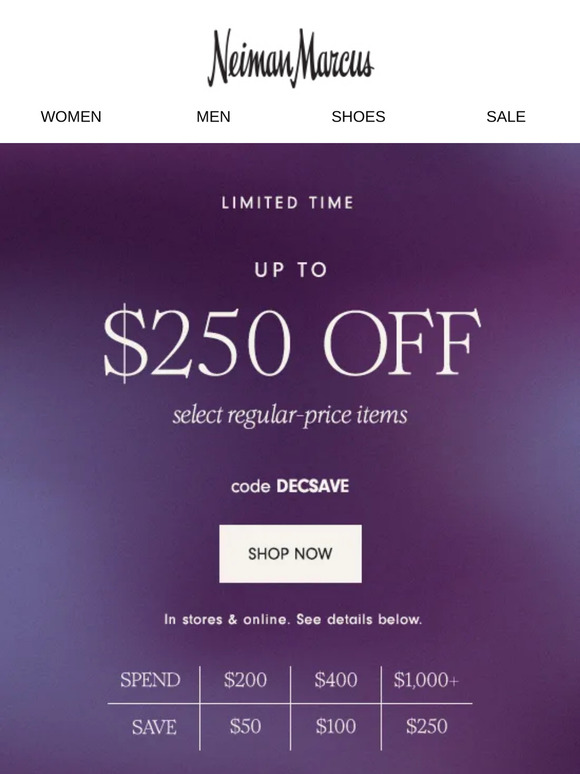
Task: Click the $1,000+ spend tier
Action: pyautogui.click(x=426, y=680)
